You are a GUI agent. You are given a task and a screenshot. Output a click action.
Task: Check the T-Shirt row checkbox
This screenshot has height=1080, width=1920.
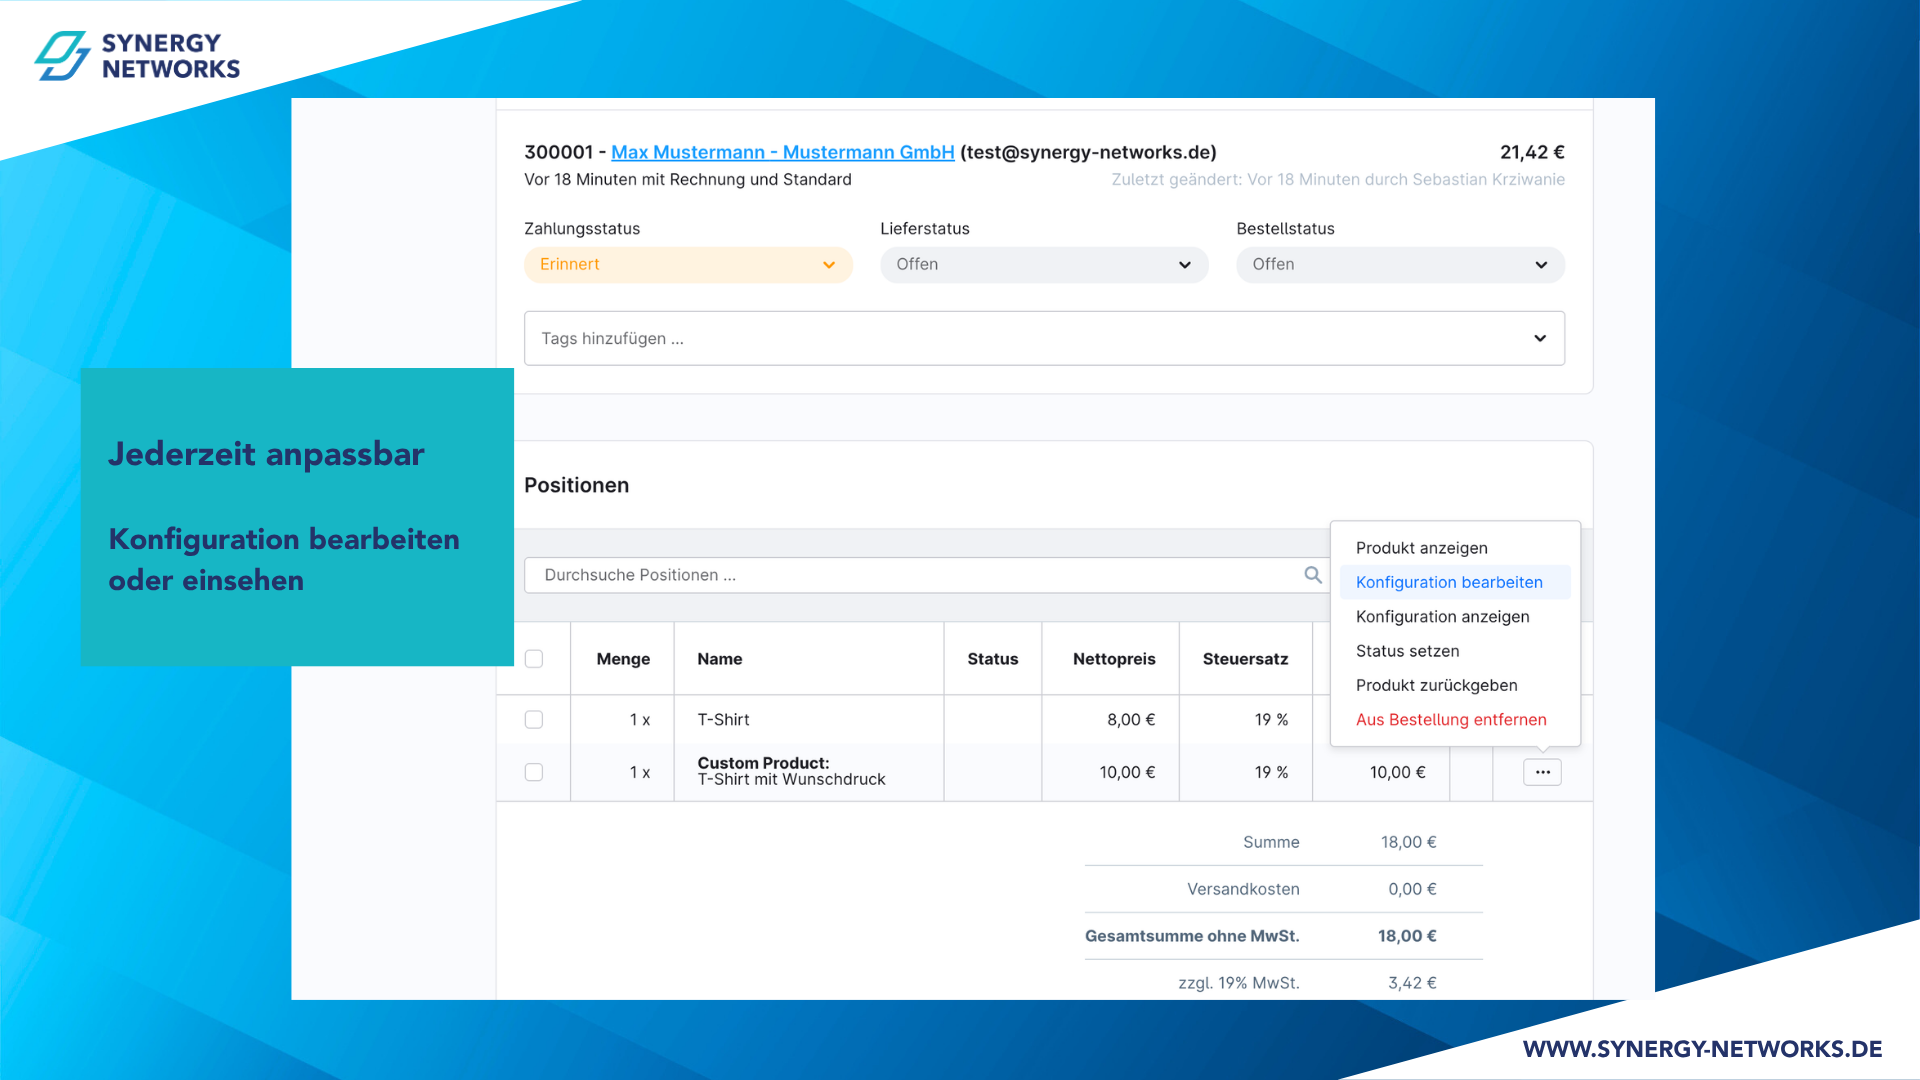pyautogui.click(x=534, y=720)
